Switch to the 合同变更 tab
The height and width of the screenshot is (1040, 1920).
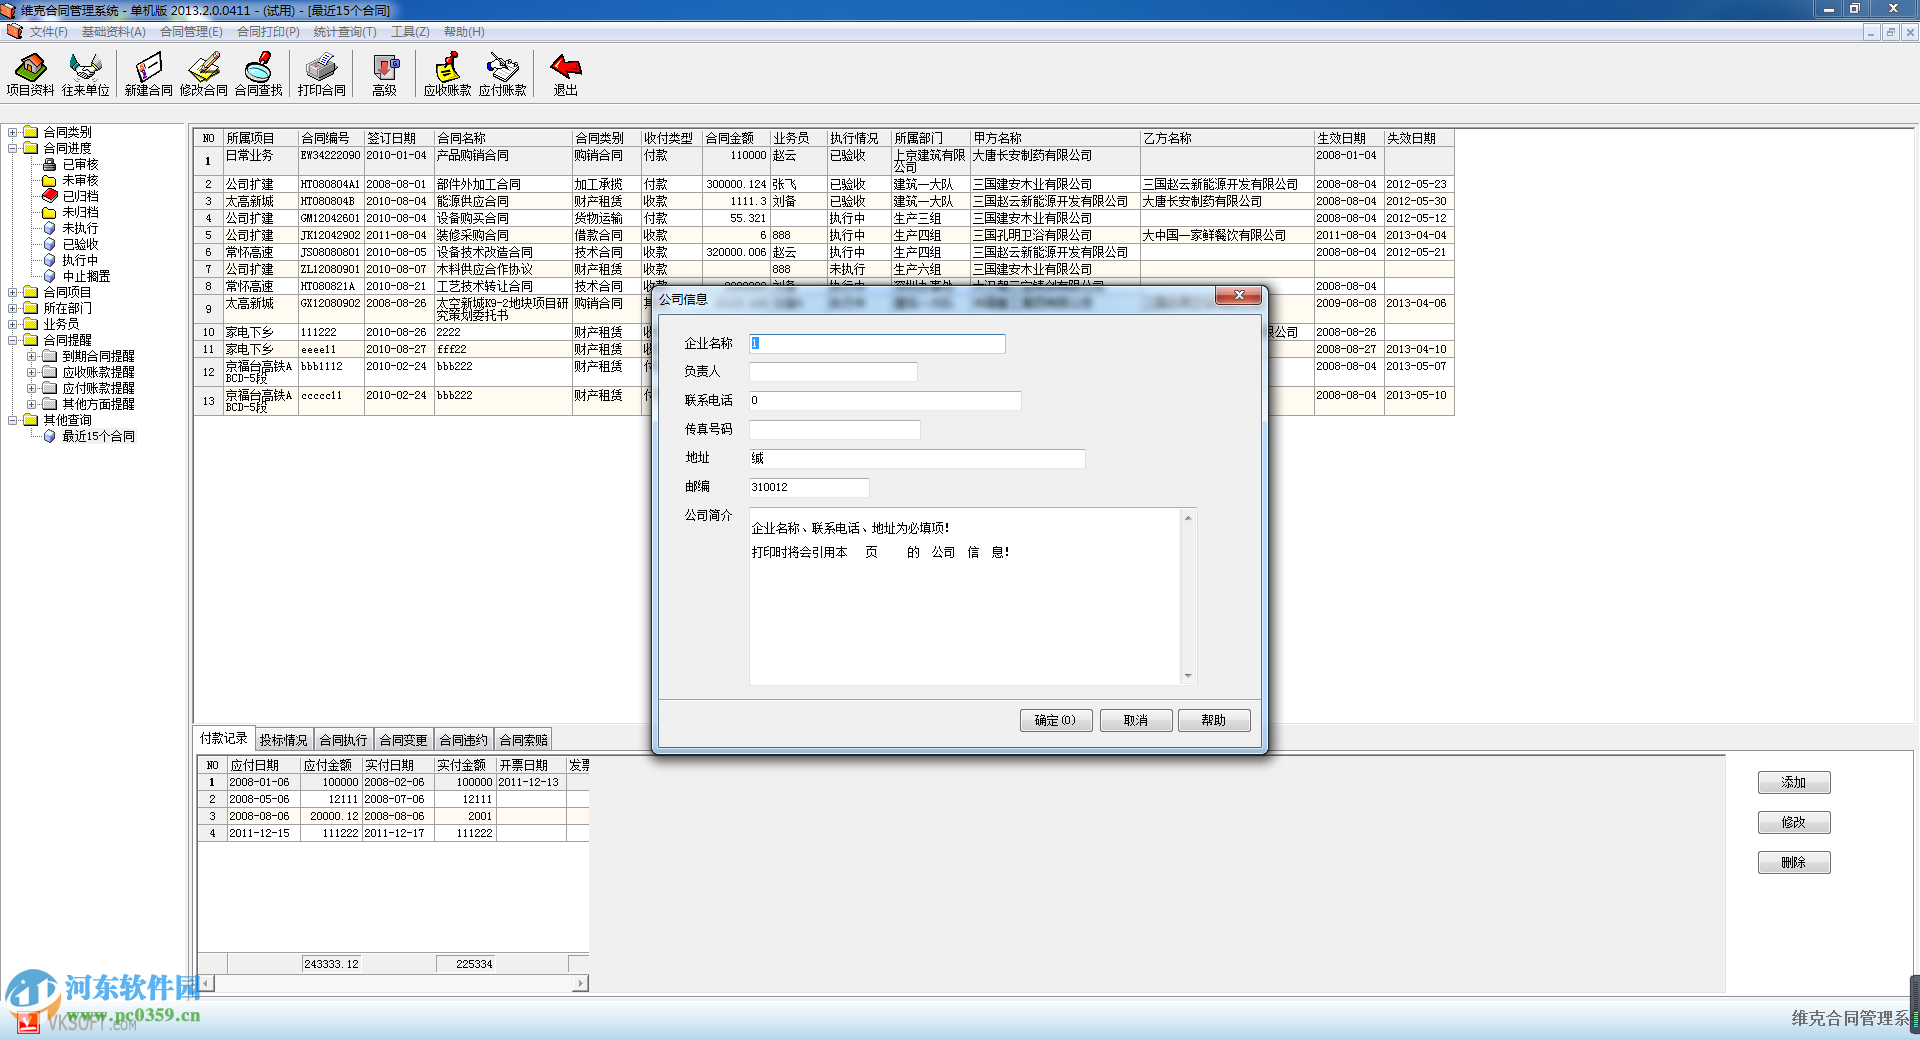[403, 740]
